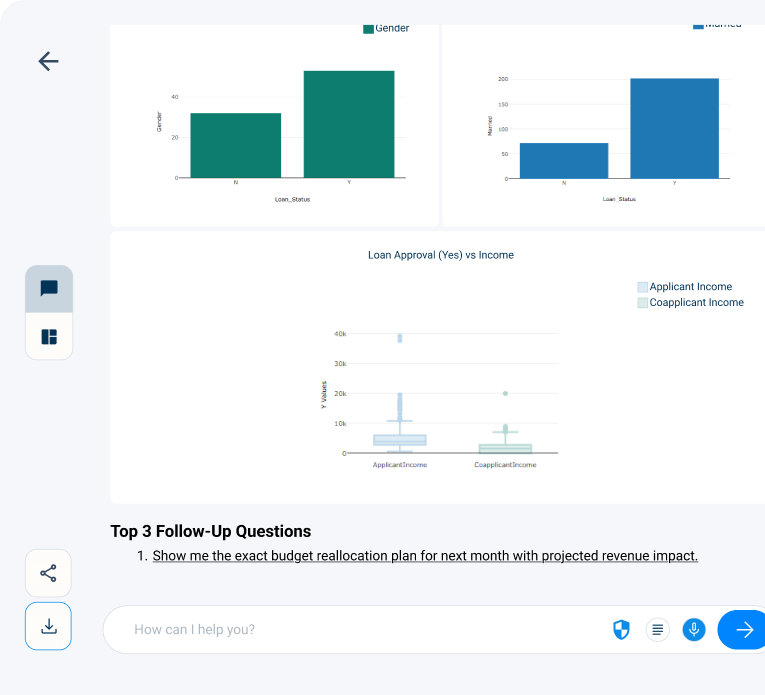
Task: Type in the 'How can I help you?' field
Action: click(x=360, y=629)
